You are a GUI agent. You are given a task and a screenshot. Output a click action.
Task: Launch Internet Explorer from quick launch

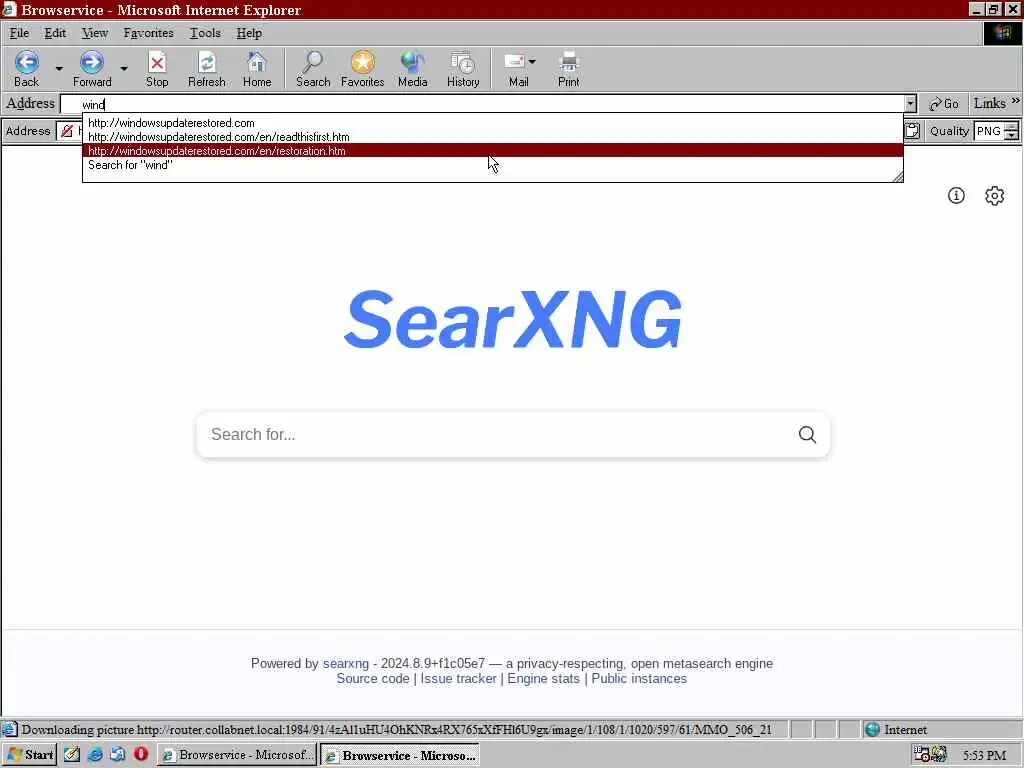95,755
